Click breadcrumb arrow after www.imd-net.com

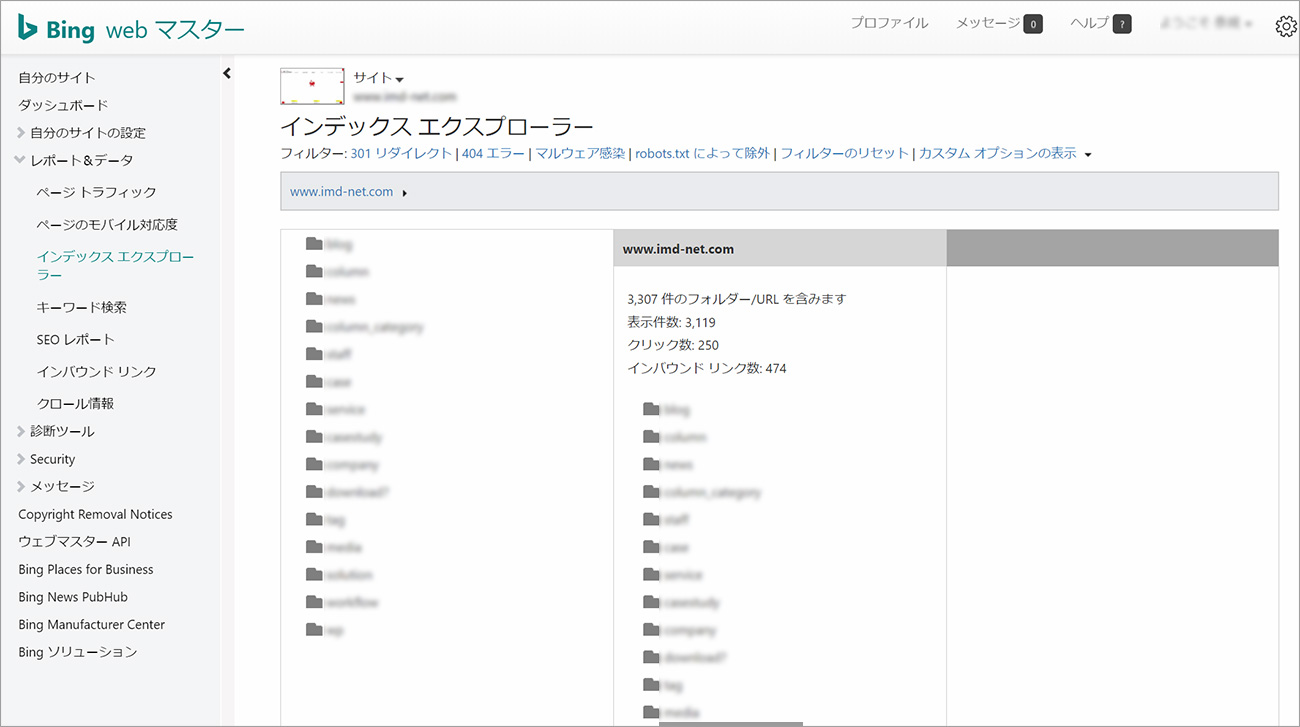tap(404, 193)
